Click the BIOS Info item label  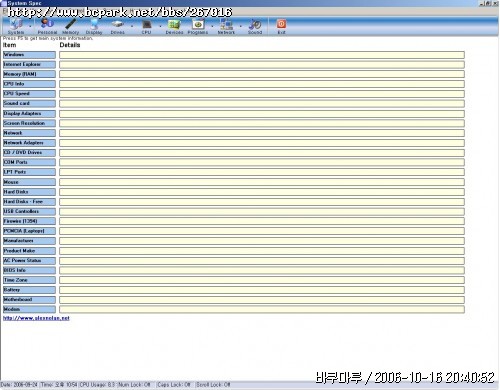click(x=29, y=270)
